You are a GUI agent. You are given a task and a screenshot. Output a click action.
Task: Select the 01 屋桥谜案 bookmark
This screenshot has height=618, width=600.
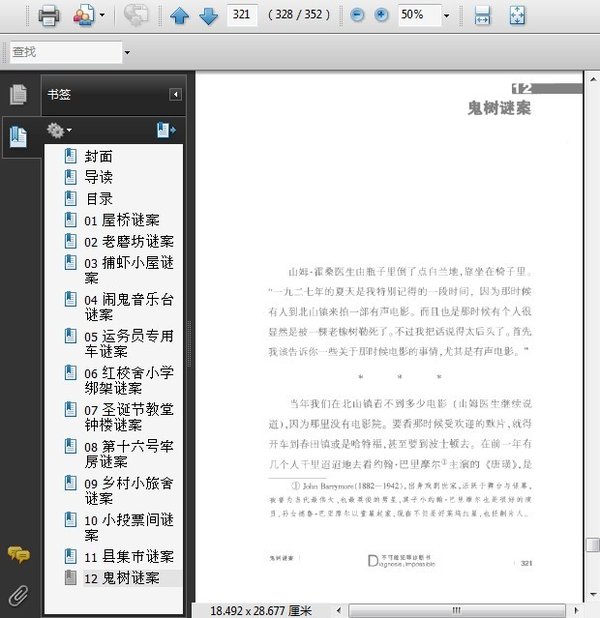(x=121, y=220)
